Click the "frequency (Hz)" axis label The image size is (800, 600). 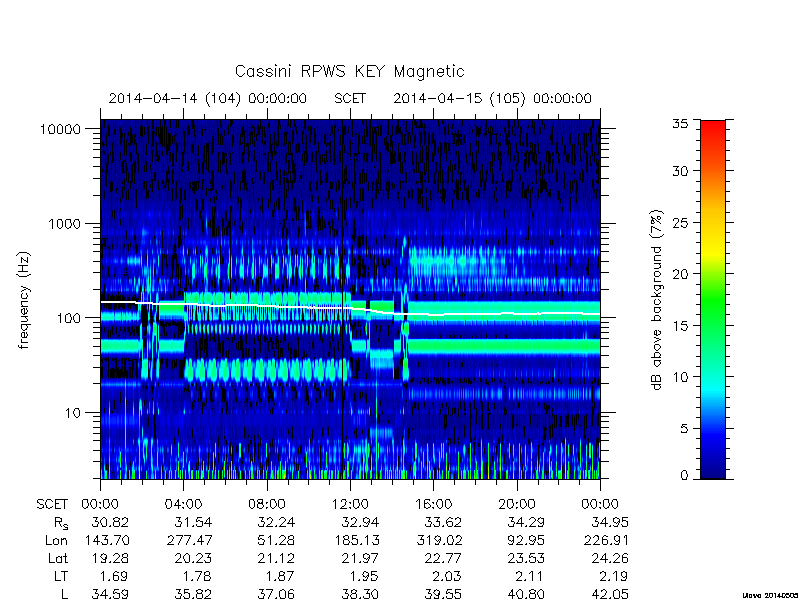coord(23,300)
